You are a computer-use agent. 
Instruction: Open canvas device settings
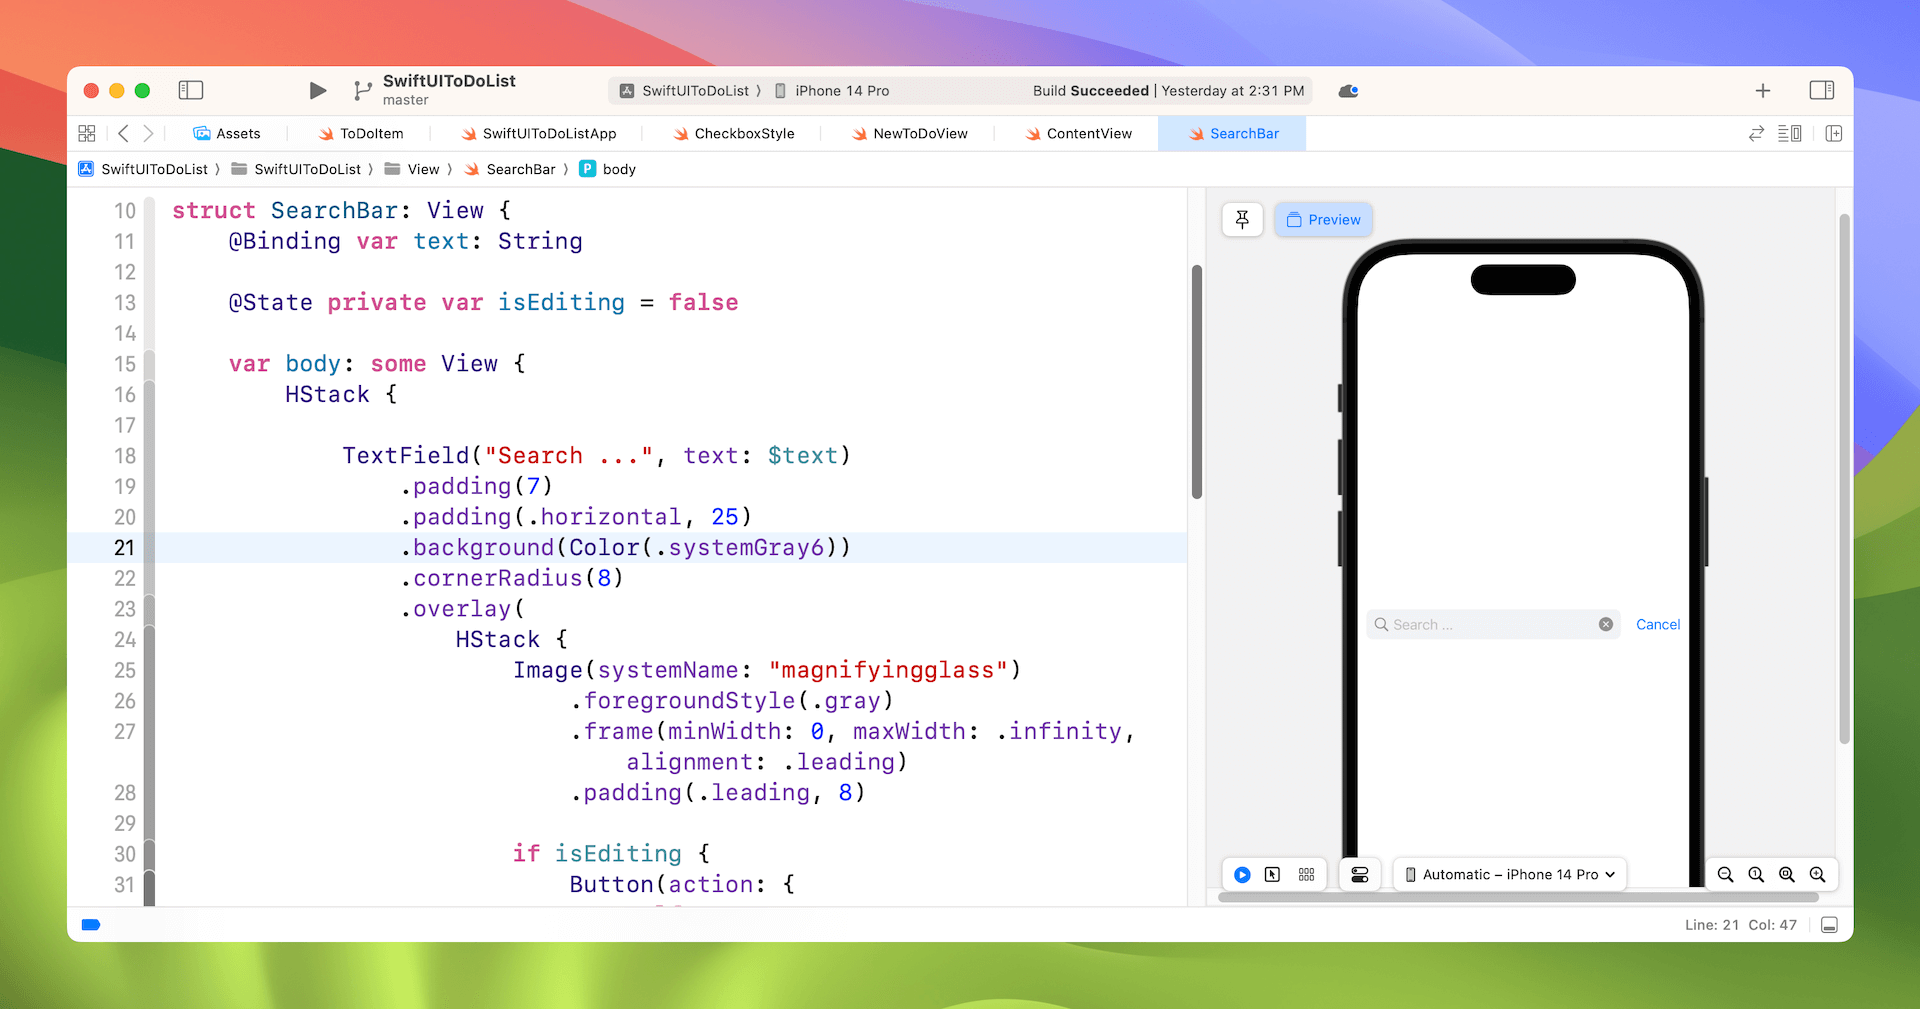point(1359,874)
